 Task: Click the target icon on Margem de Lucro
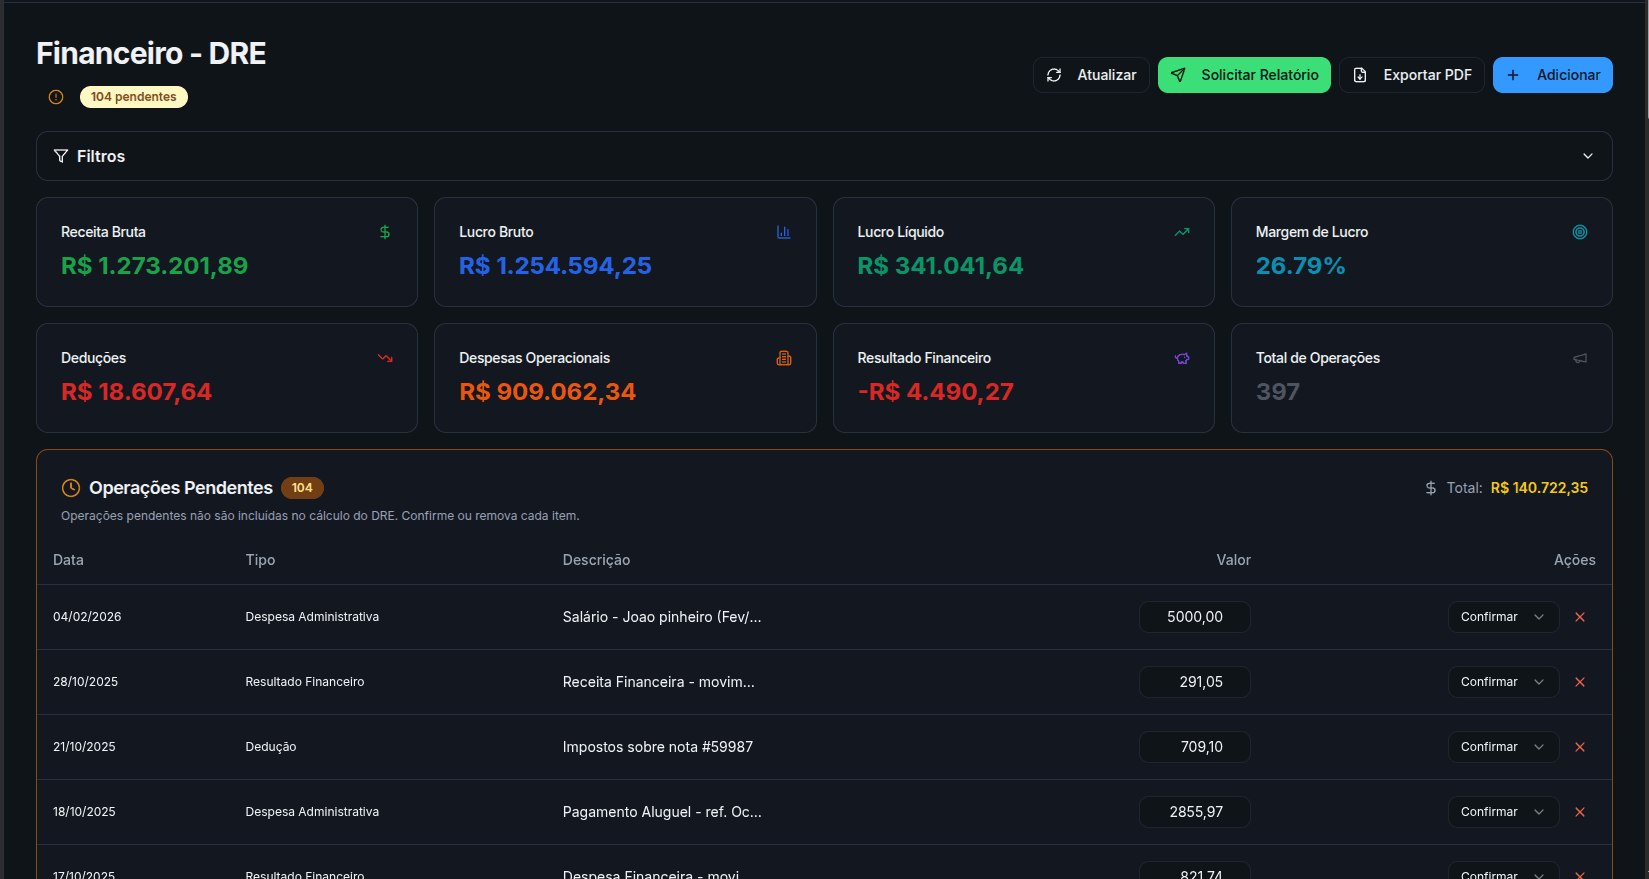click(1580, 232)
